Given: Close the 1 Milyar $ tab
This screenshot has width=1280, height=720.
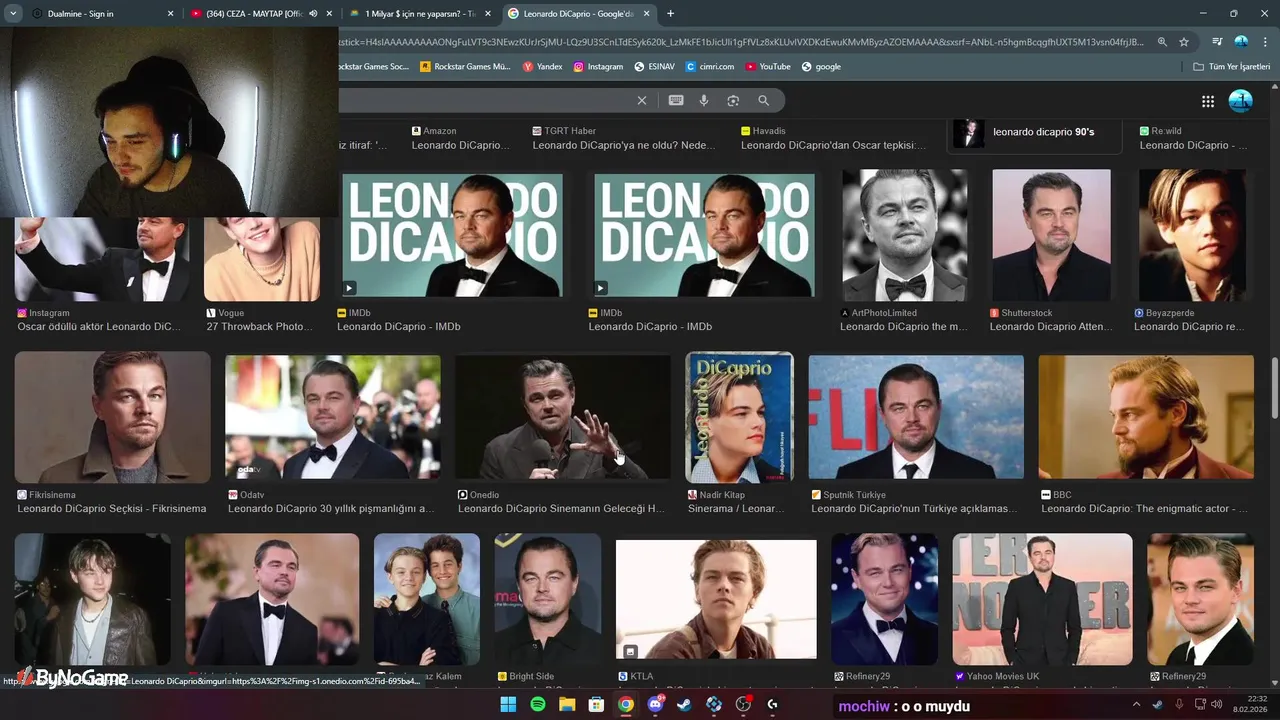Looking at the screenshot, I should pos(488,14).
